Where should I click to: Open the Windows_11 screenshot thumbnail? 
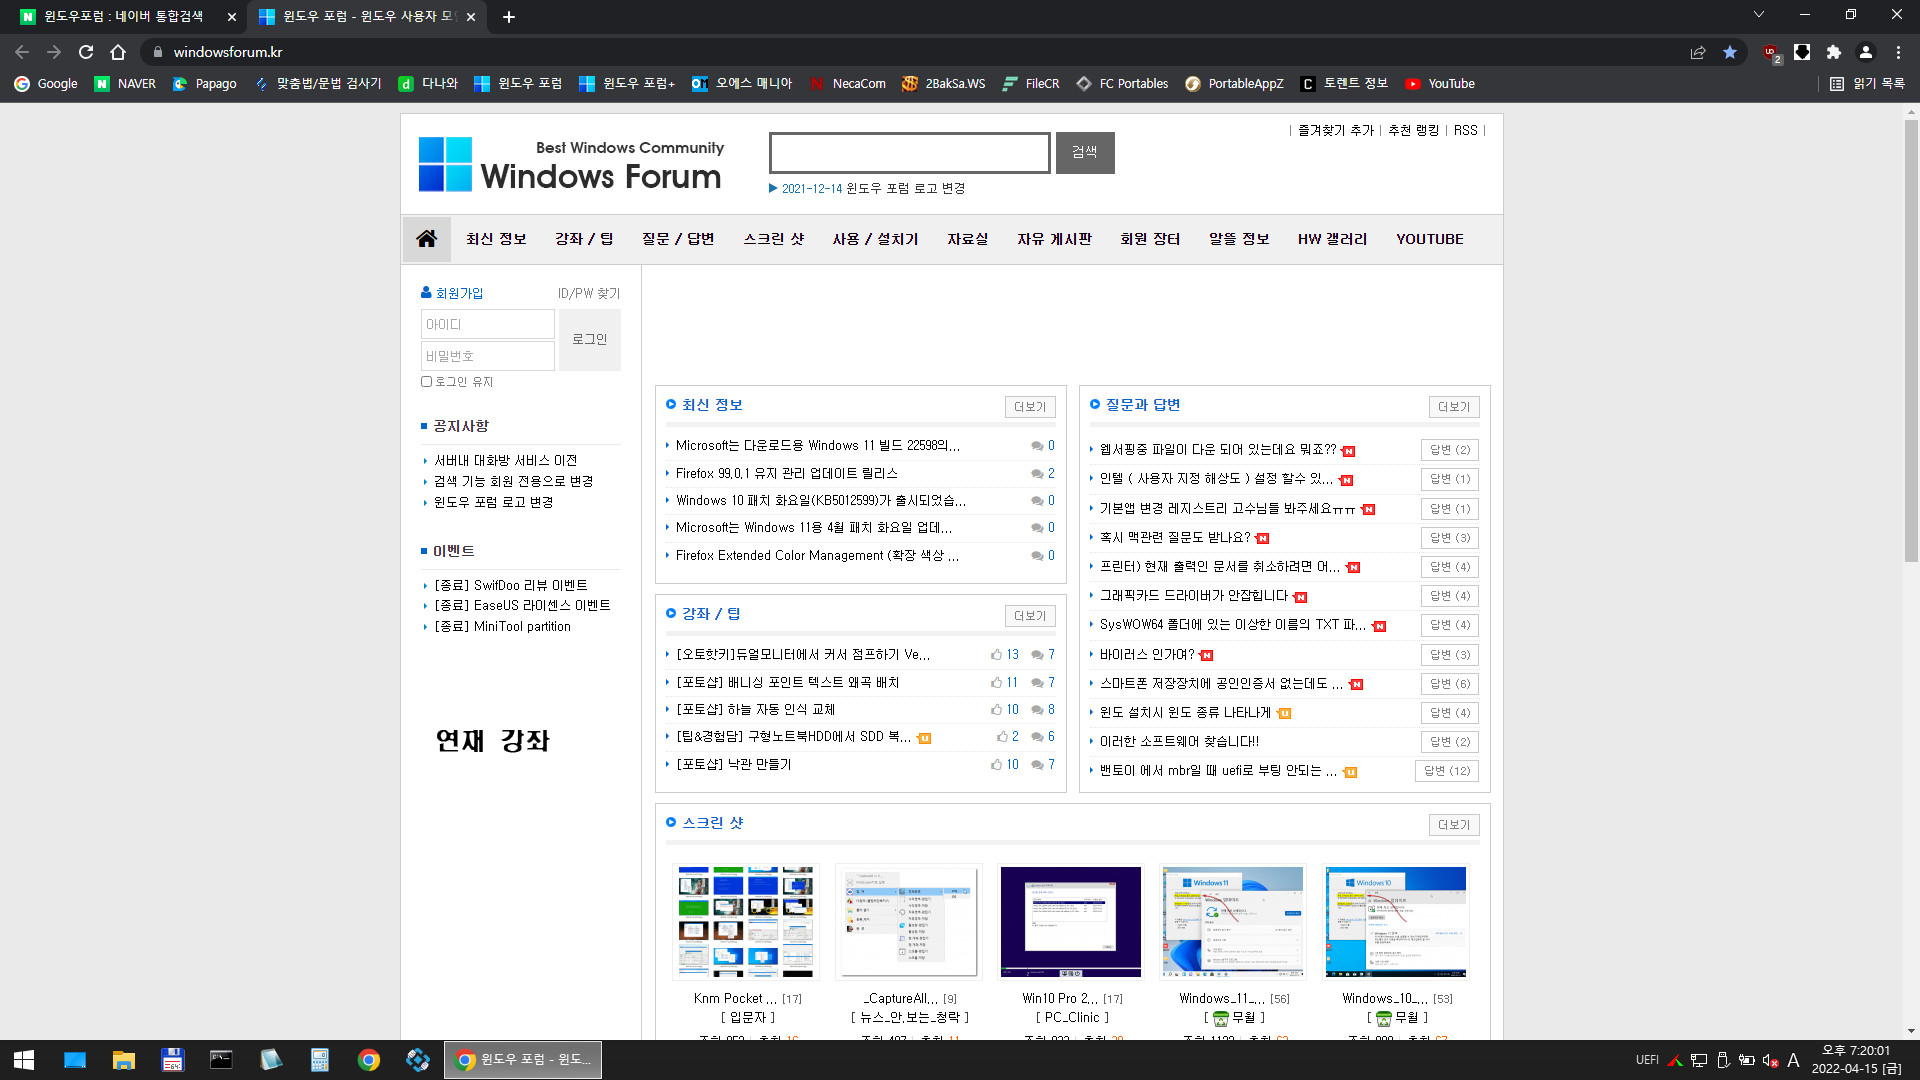pos(1232,921)
